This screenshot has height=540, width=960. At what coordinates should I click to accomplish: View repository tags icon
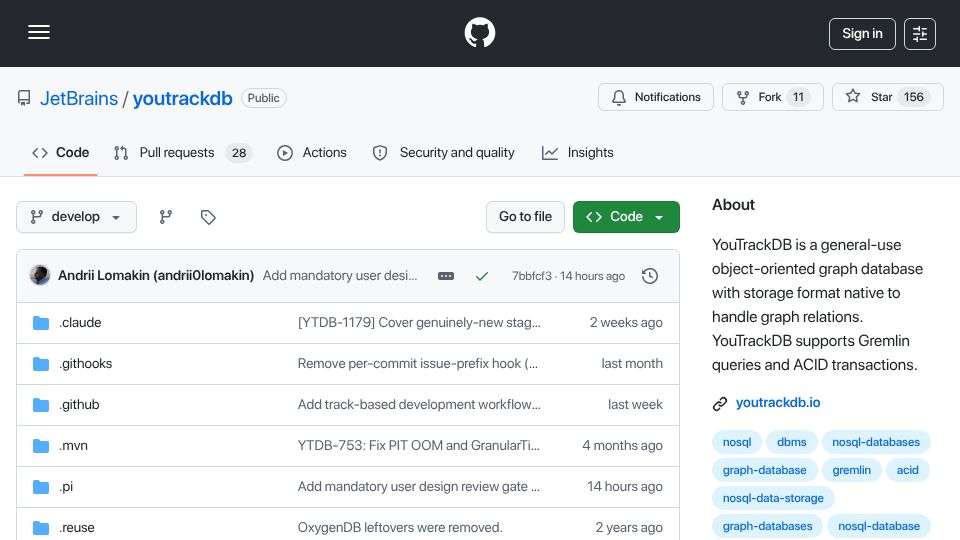(x=208, y=217)
